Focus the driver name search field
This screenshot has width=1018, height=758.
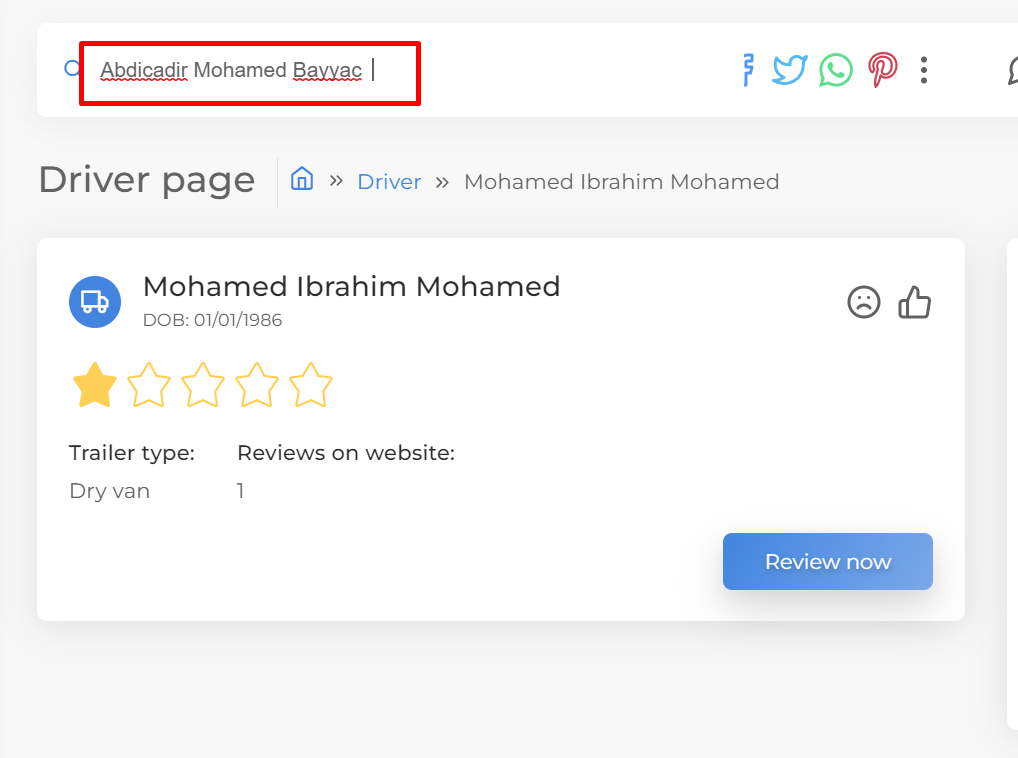pos(250,72)
